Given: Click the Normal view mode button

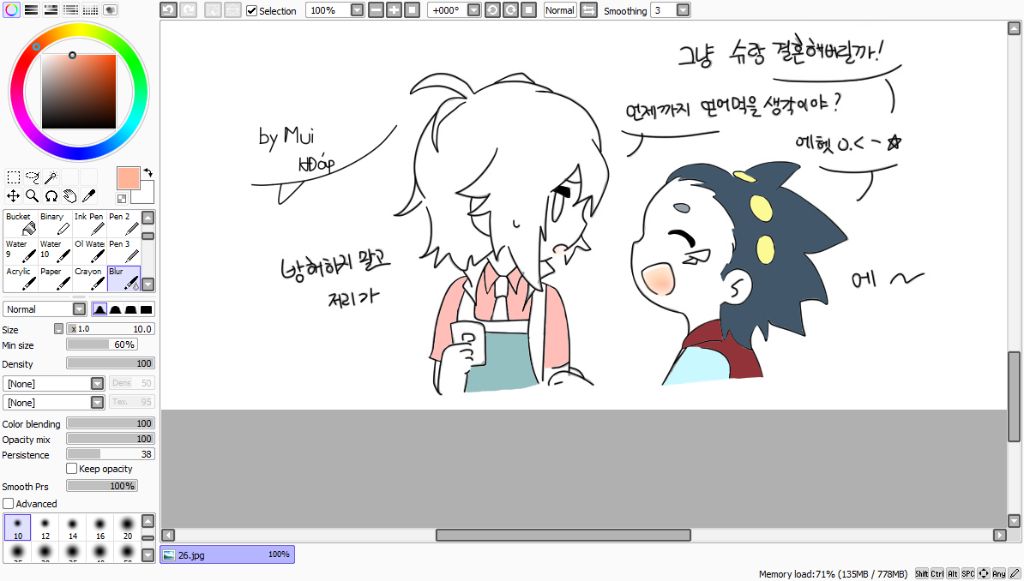Looking at the screenshot, I should (x=560, y=10).
